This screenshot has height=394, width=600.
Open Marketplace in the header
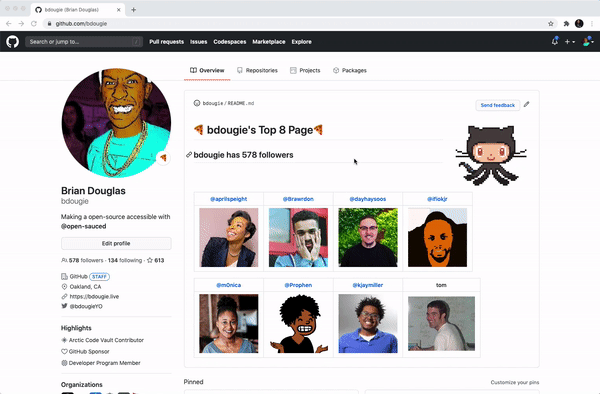269,42
